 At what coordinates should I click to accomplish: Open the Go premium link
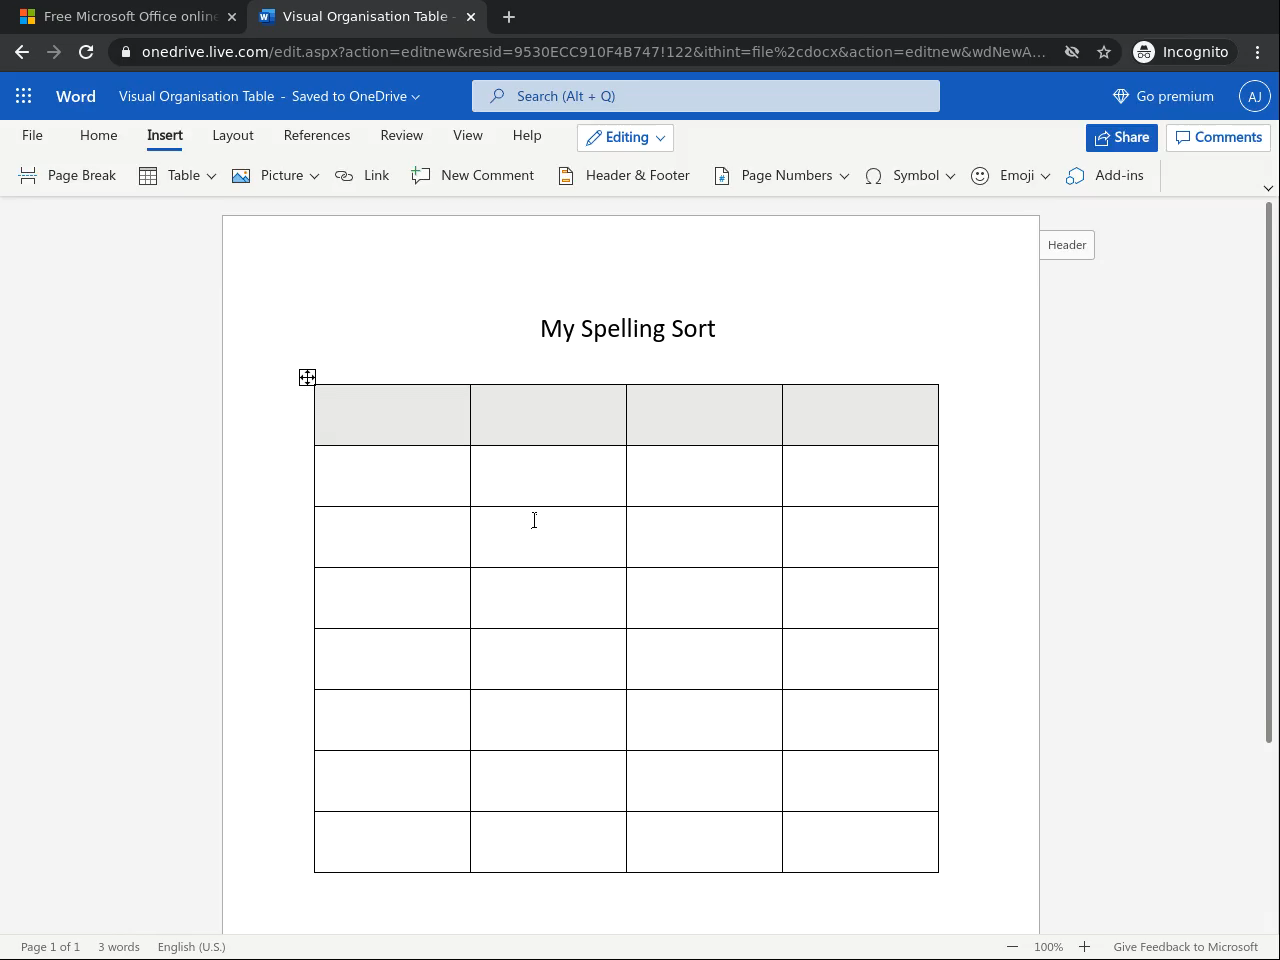1163,96
